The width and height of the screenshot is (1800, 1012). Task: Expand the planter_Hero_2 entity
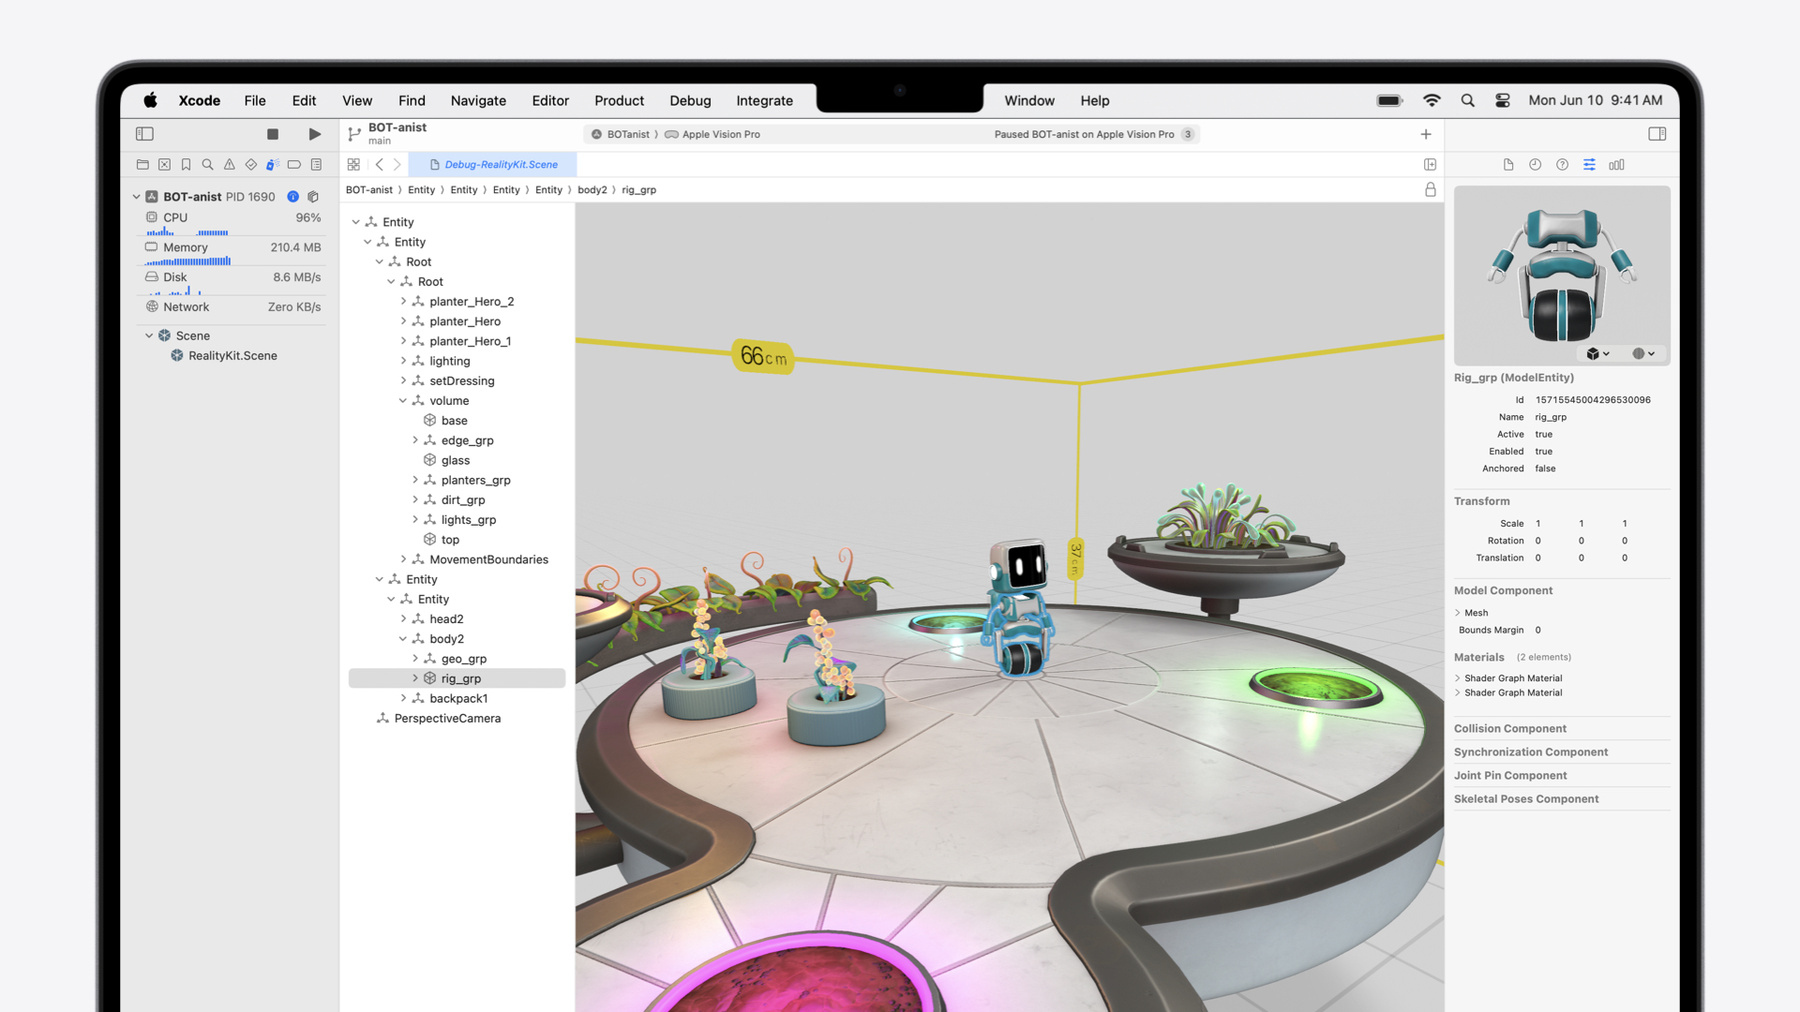tap(403, 301)
